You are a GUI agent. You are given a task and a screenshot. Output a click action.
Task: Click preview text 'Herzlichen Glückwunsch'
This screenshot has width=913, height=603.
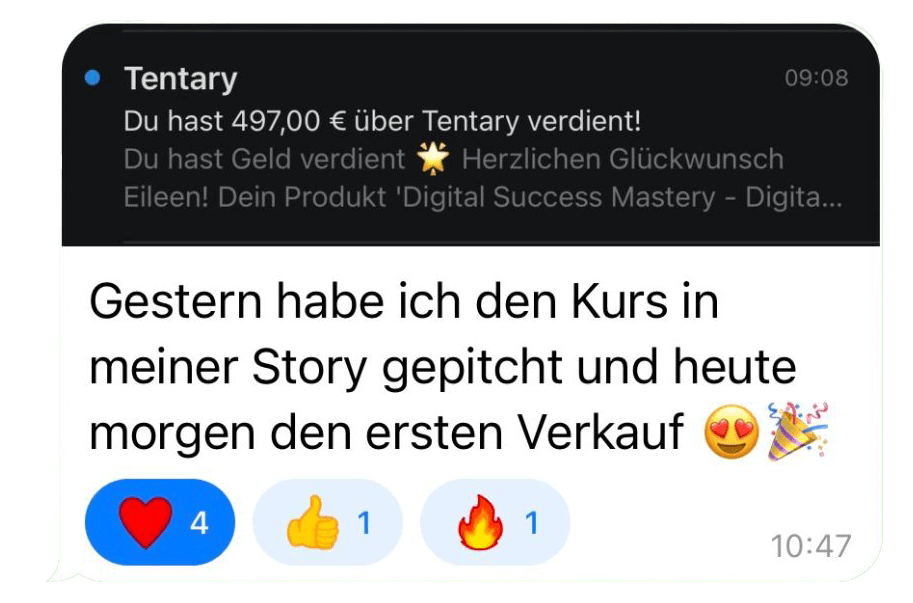pos(622,159)
